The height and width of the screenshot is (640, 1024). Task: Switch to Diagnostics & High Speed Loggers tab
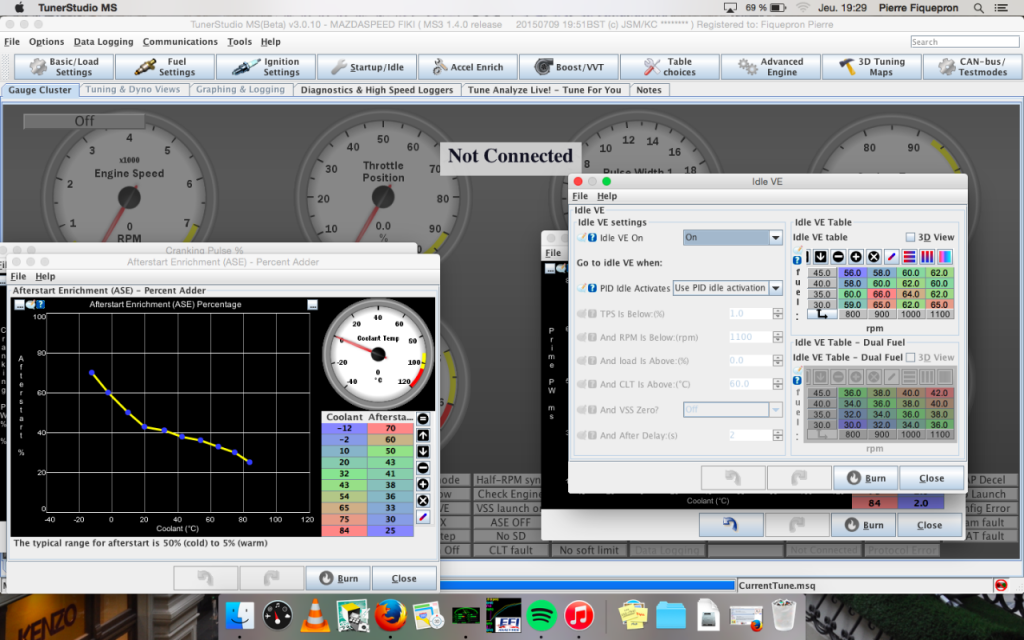tap(377, 90)
